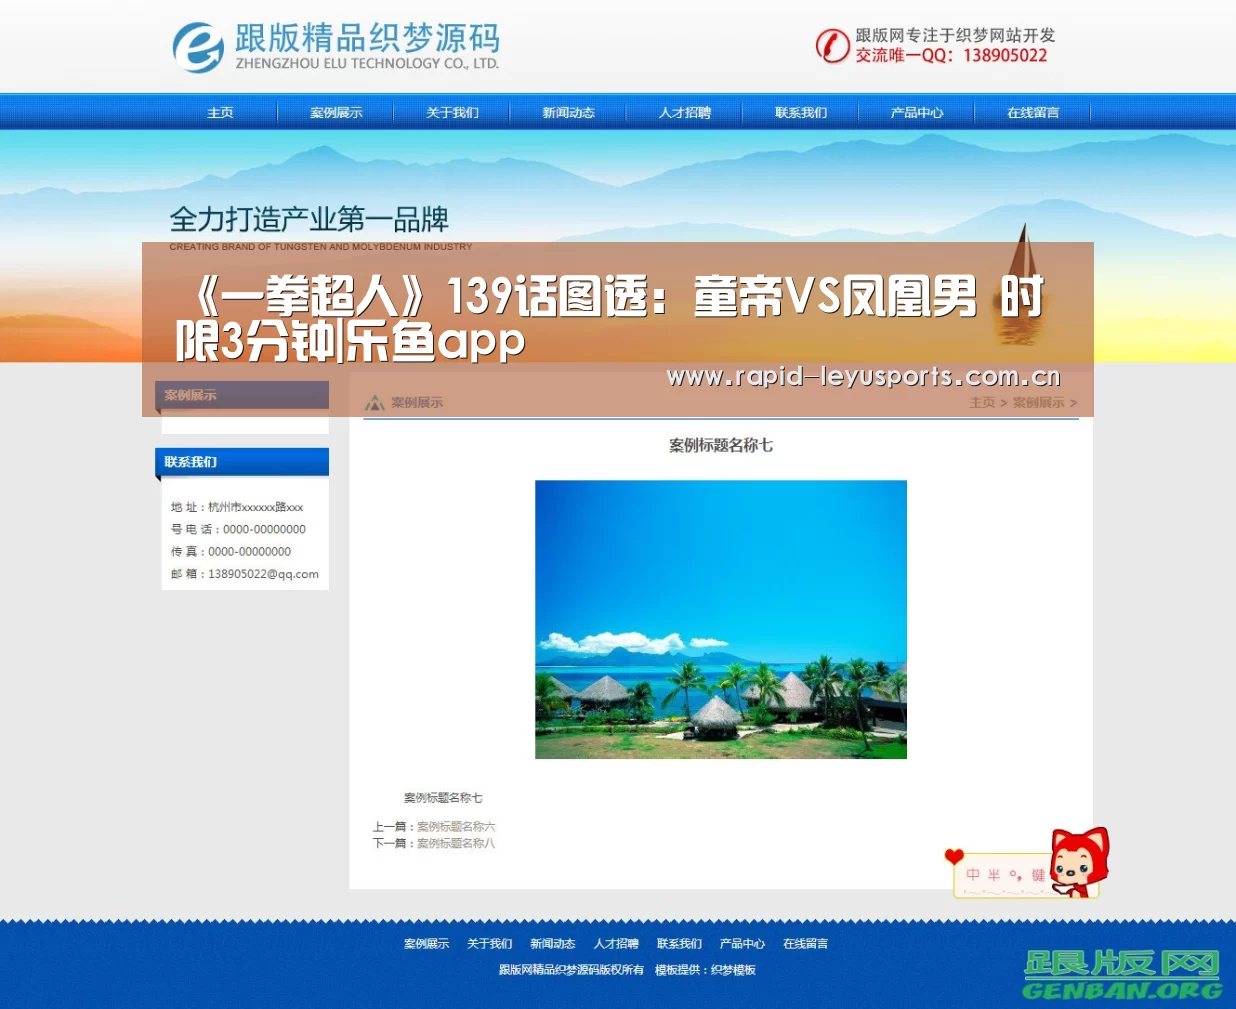The height and width of the screenshot is (1009, 1236).
Task: Click the caption 案例标题名称七 below image
Action: tap(443, 798)
